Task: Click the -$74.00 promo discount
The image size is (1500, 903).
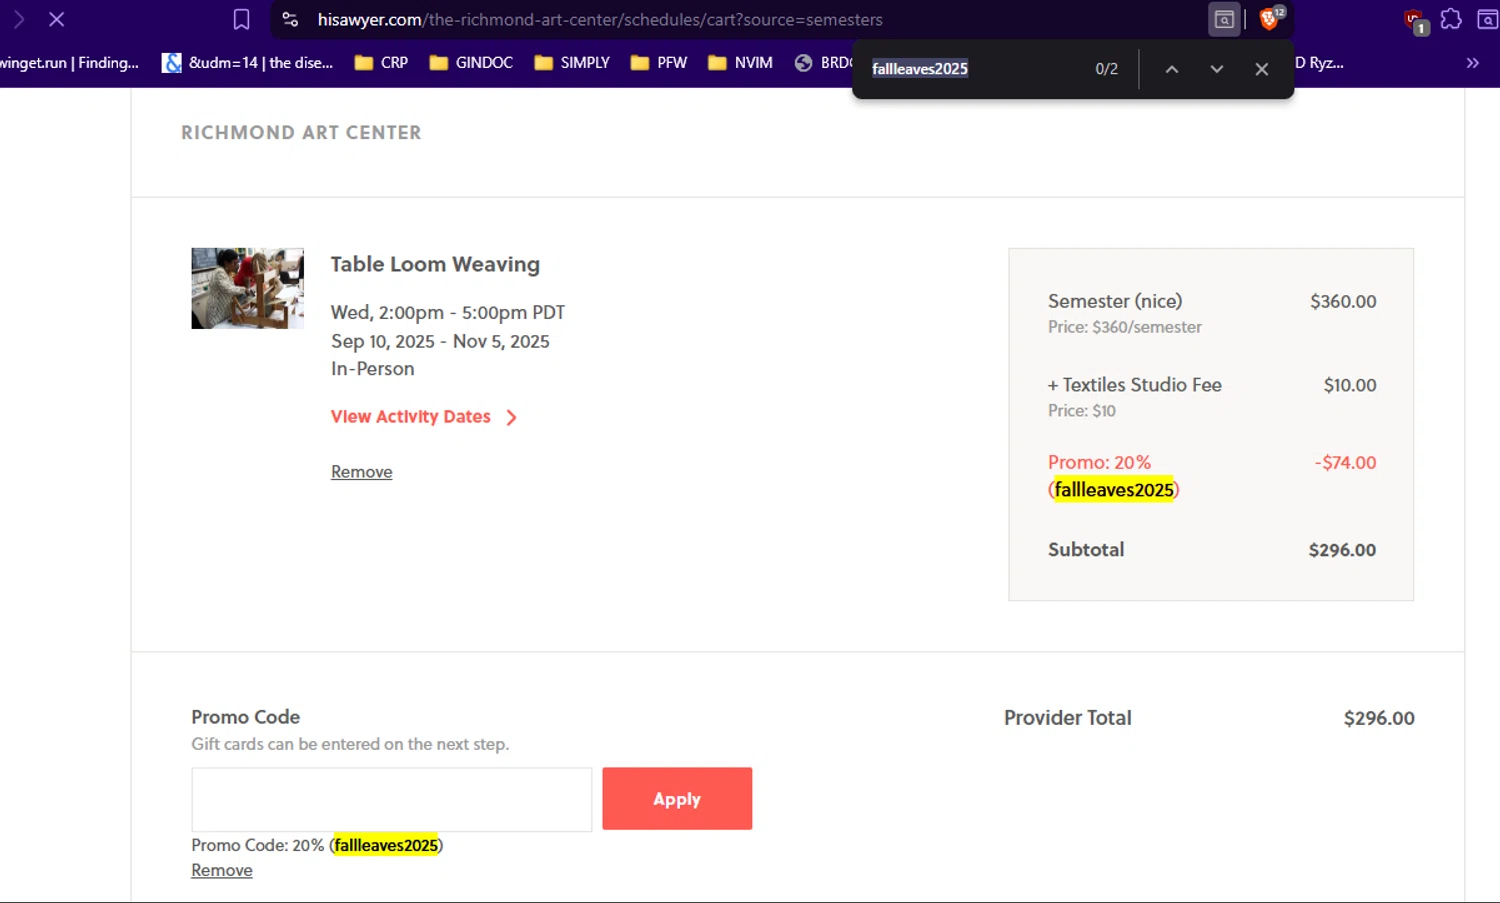Action: (x=1345, y=462)
